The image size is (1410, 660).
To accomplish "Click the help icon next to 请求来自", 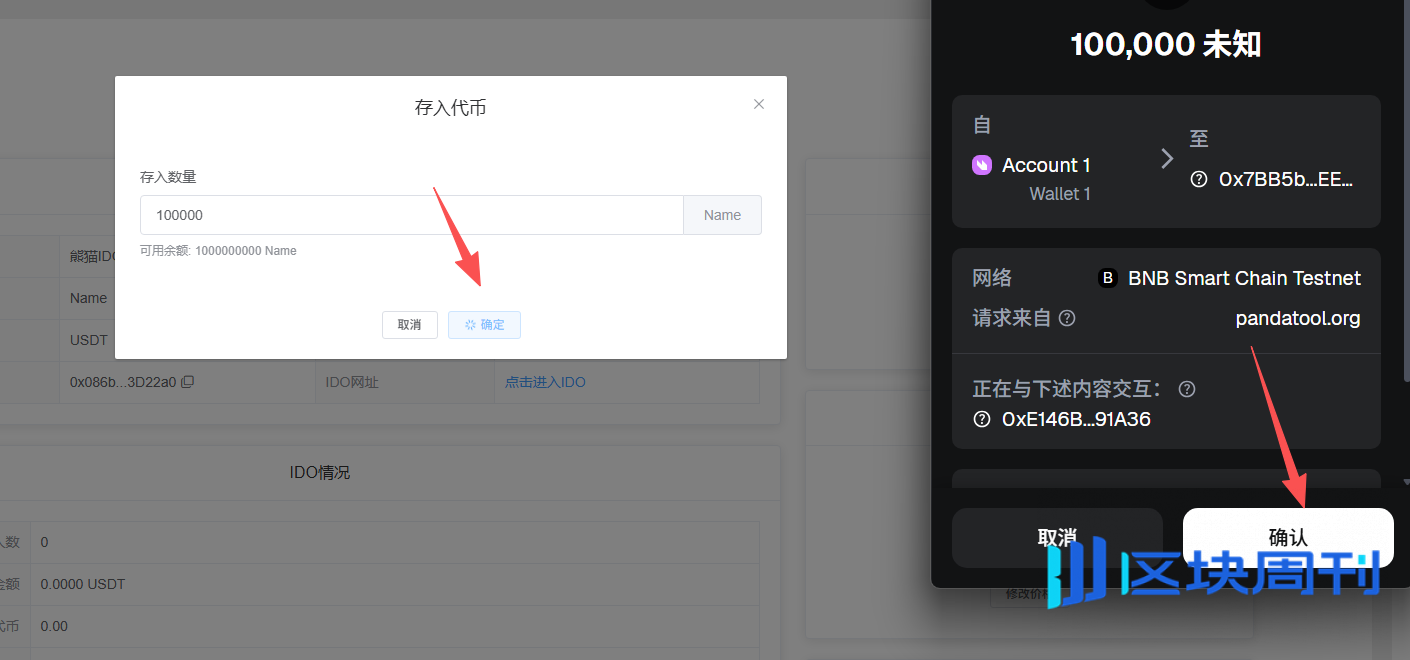I will pyautogui.click(x=1067, y=318).
